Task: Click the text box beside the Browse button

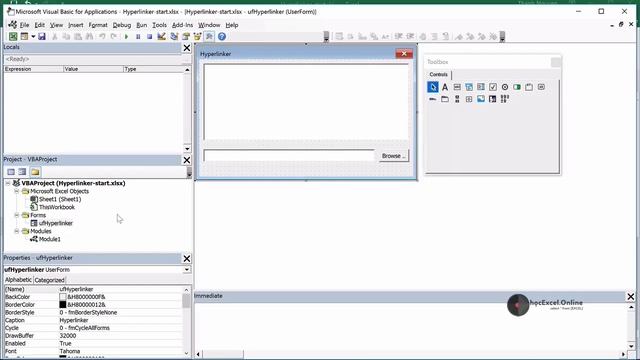Action: click(x=289, y=156)
